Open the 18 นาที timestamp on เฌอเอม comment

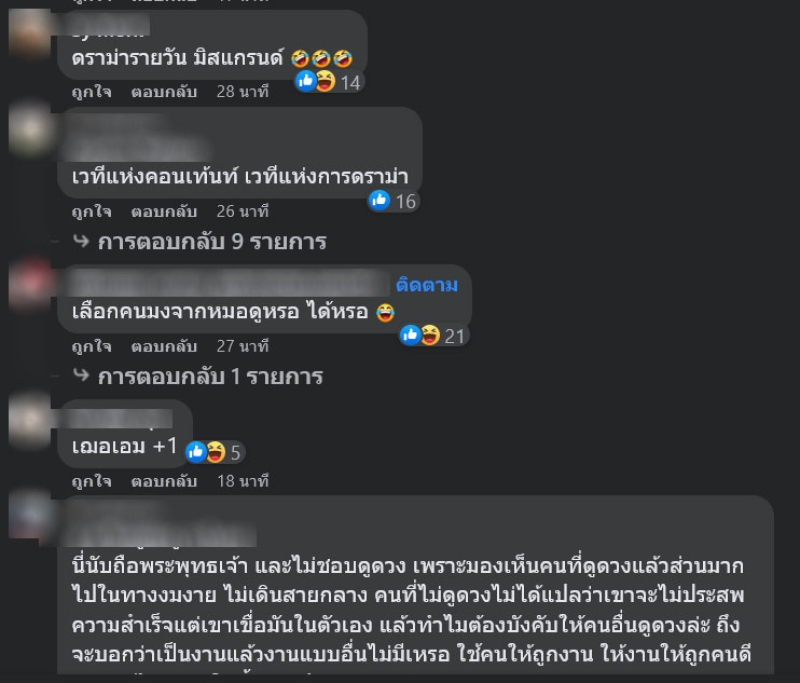coord(242,481)
